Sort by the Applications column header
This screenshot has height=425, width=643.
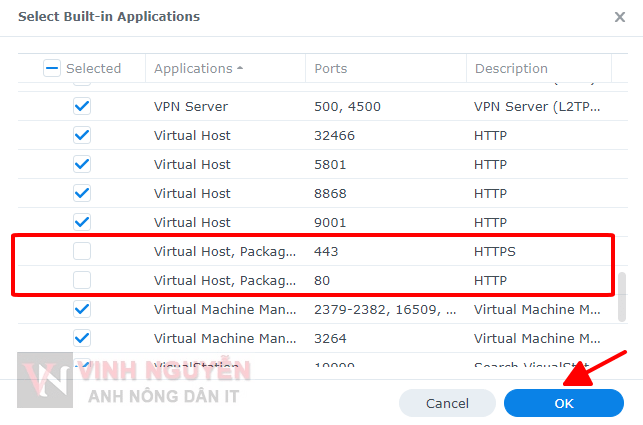193,69
